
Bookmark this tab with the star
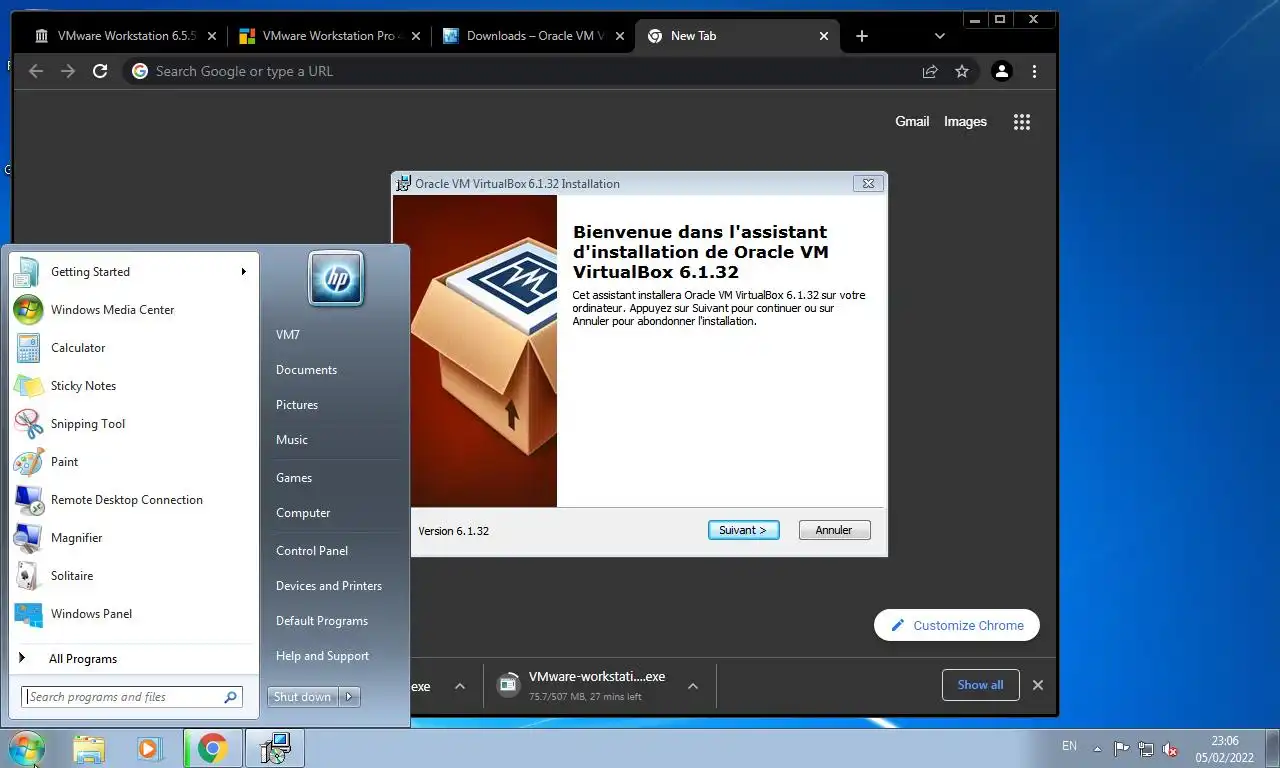click(962, 71)
